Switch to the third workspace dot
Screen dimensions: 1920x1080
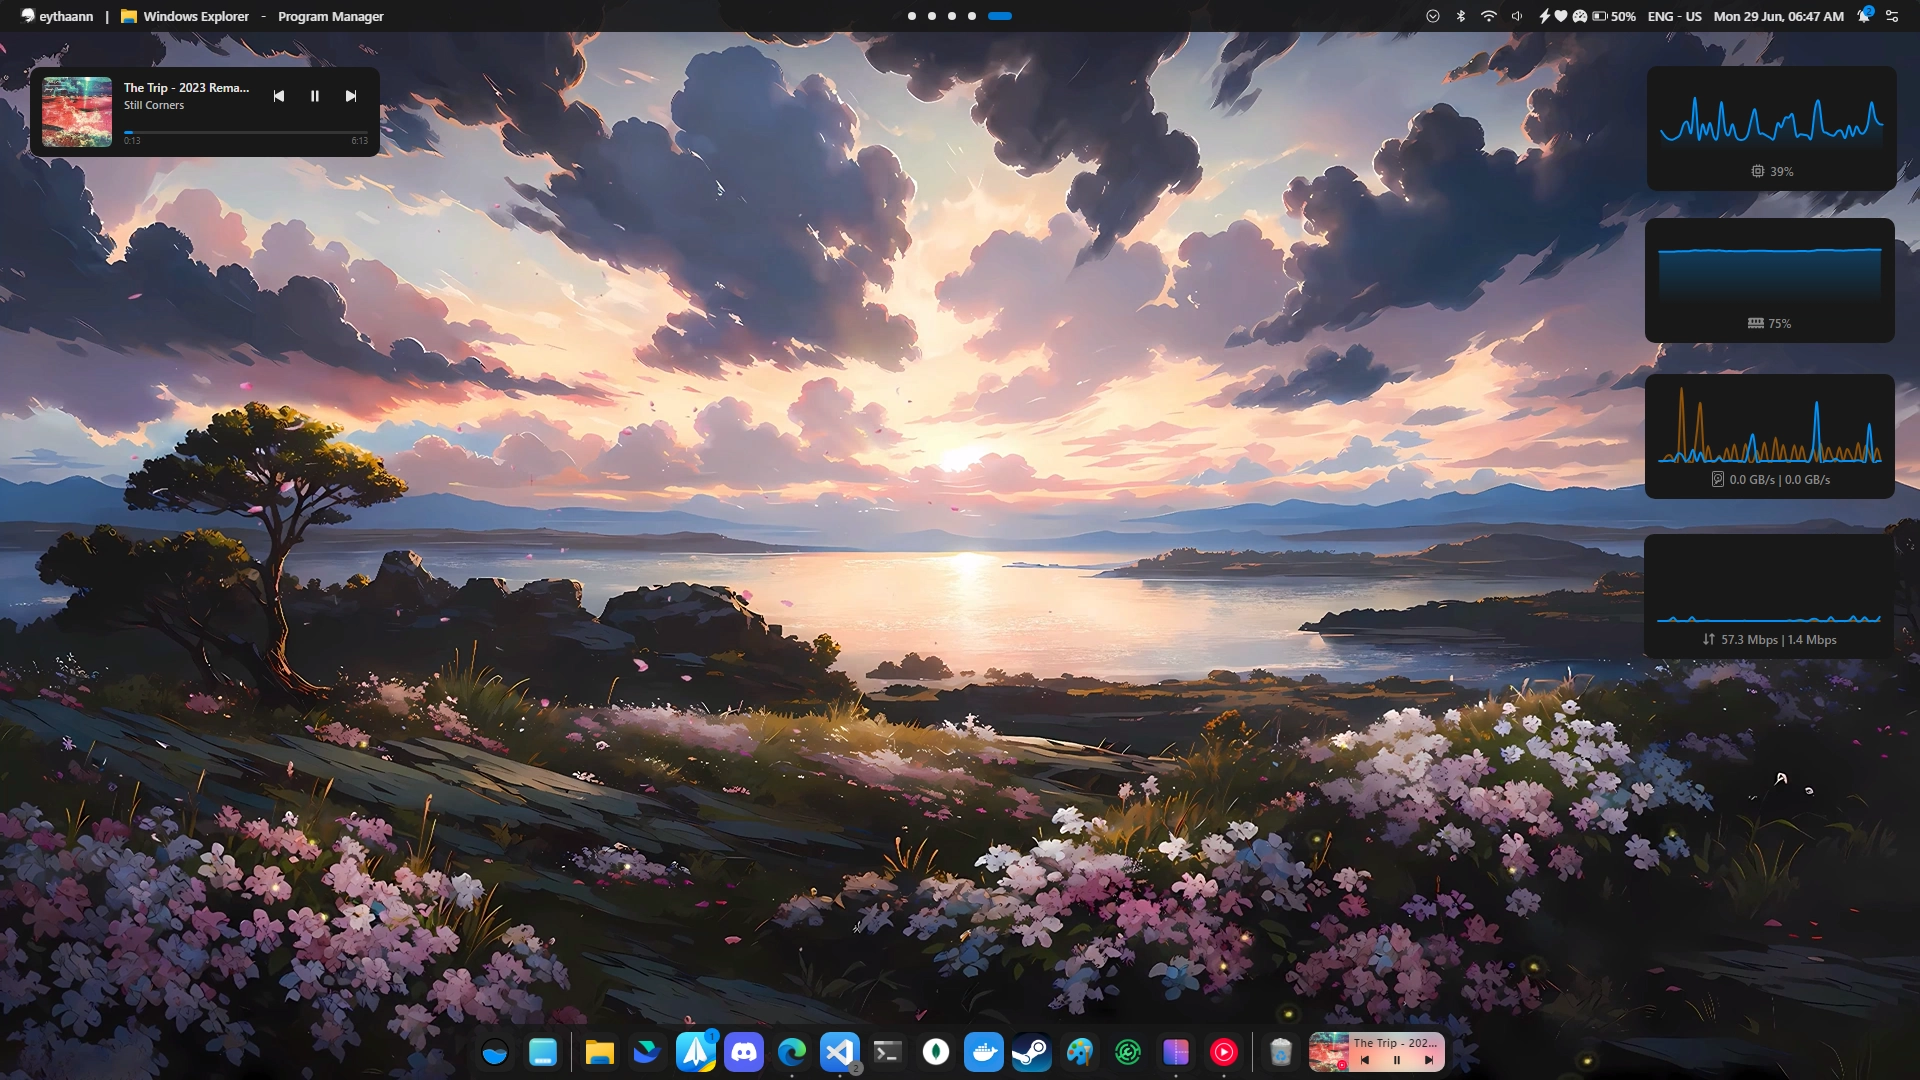point(952,16)
